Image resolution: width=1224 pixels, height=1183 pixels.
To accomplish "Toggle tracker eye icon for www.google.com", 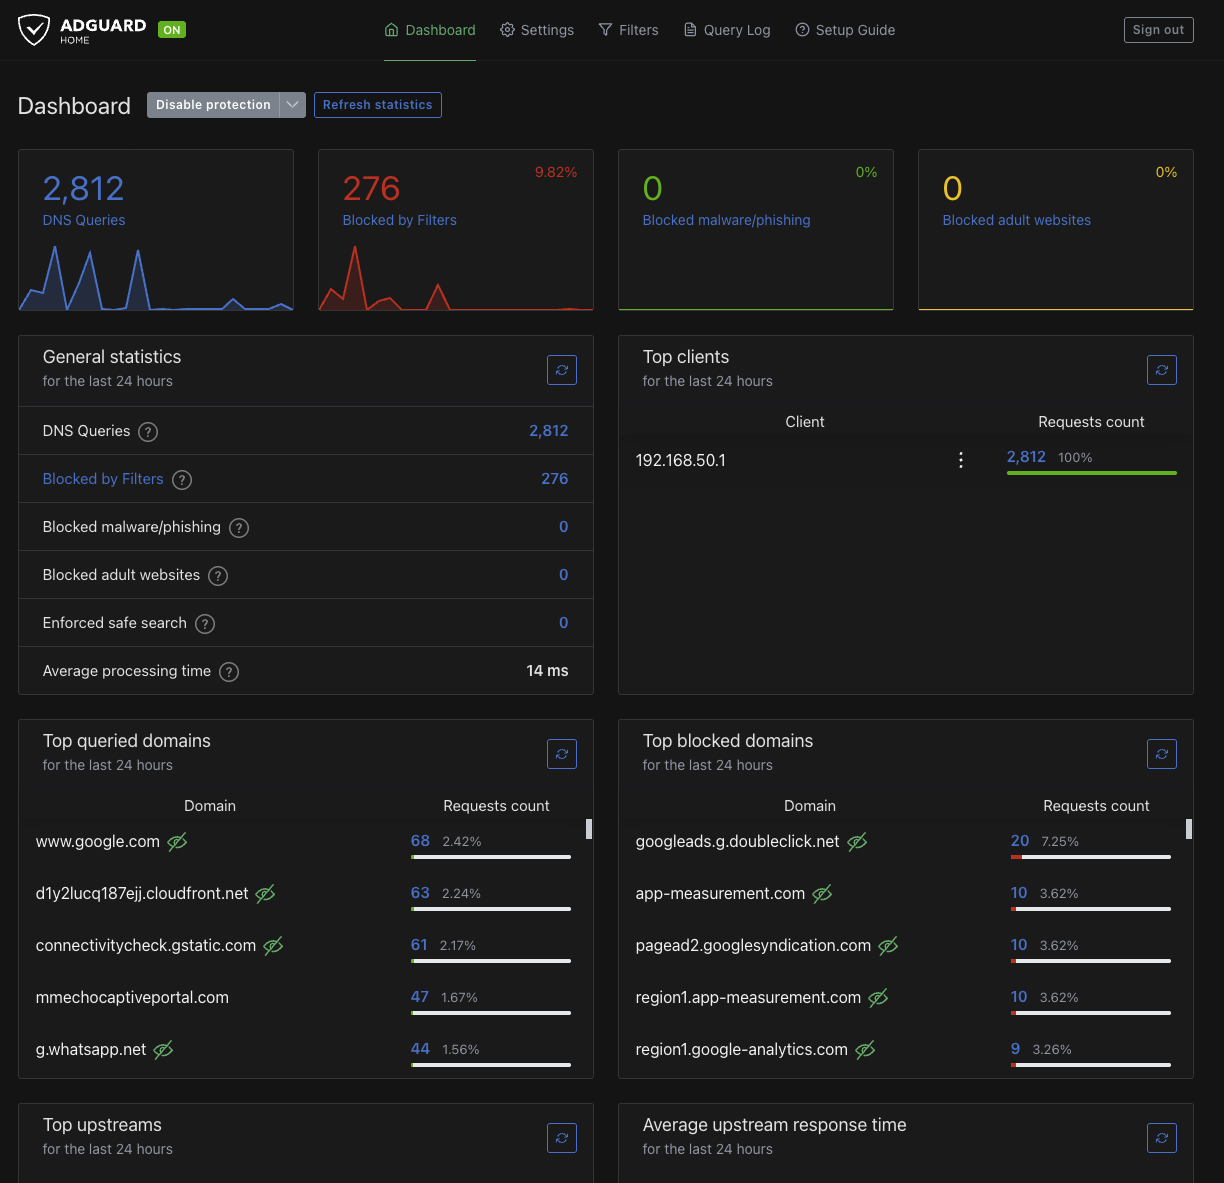I will (x=177, y=842).
